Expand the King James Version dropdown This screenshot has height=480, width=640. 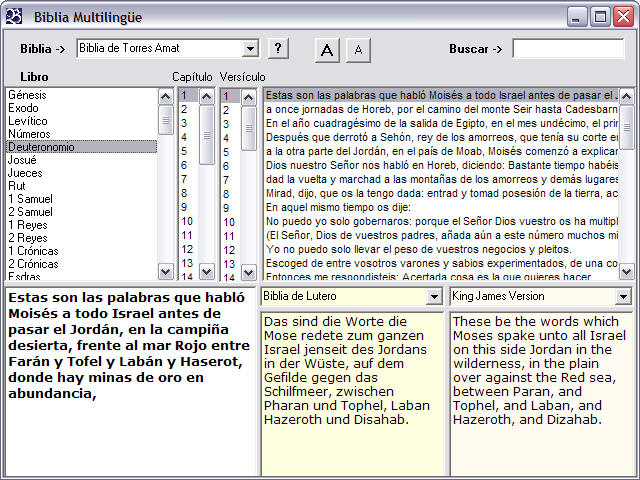(623, 297)
